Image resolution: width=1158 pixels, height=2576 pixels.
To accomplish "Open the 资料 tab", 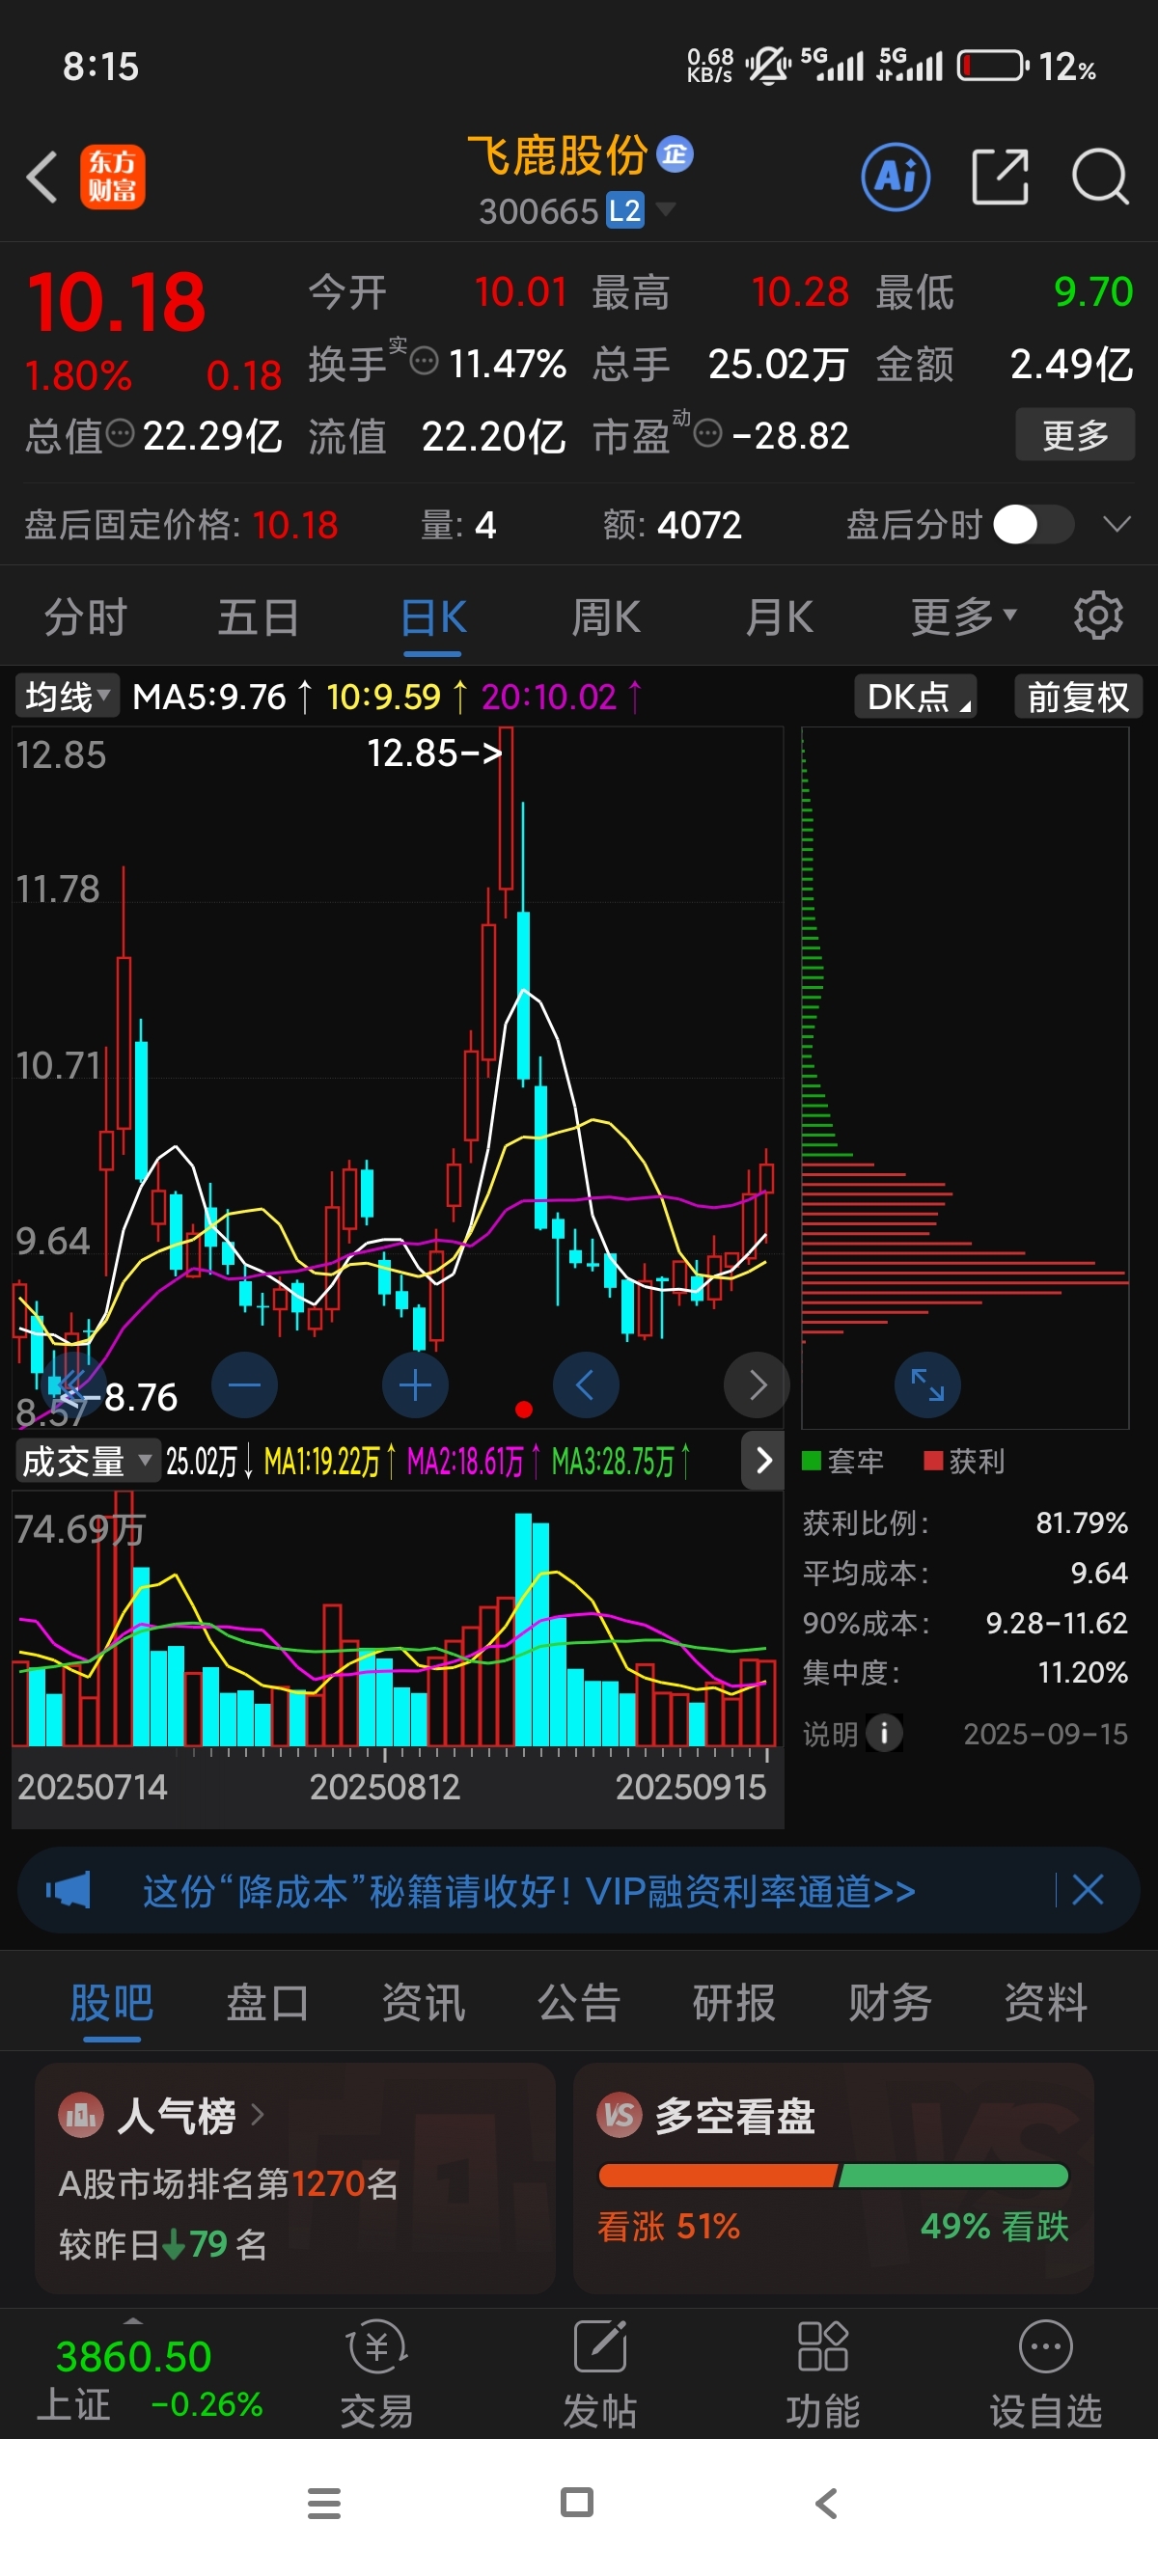I will pyautogui.click(x=1045, y=2003).
